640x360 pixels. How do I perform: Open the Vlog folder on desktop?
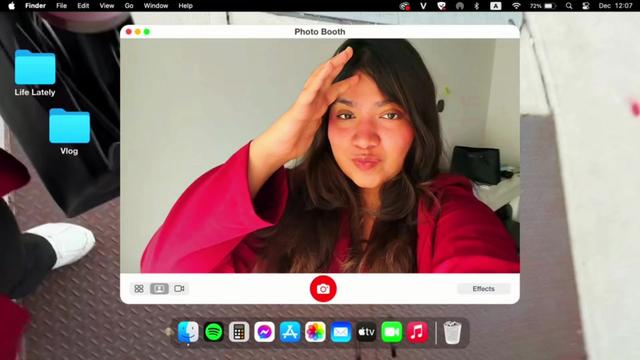(69, 132)
